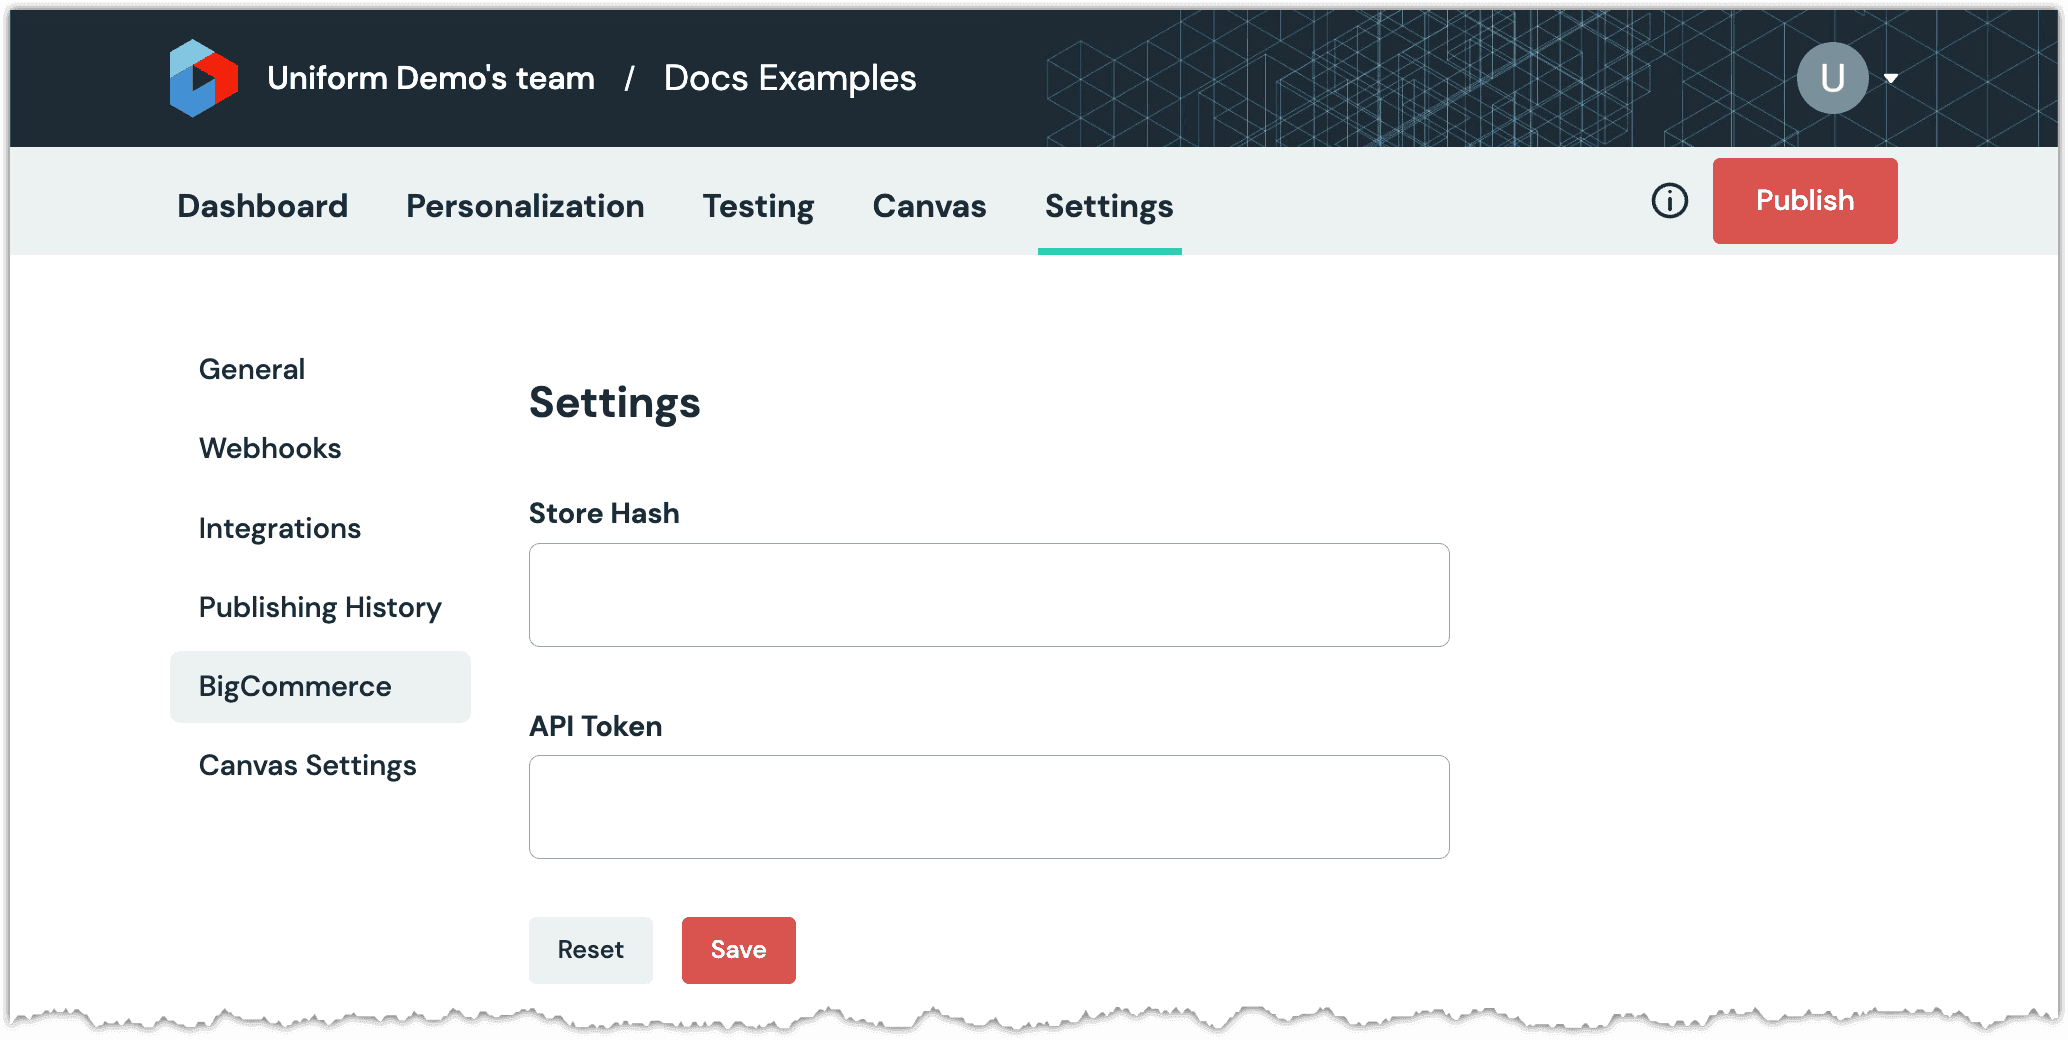The width and height of the screenshot is (2068, 1040).
Task: Open the Docs Examples project link
Action: click(x=790, y=78)
